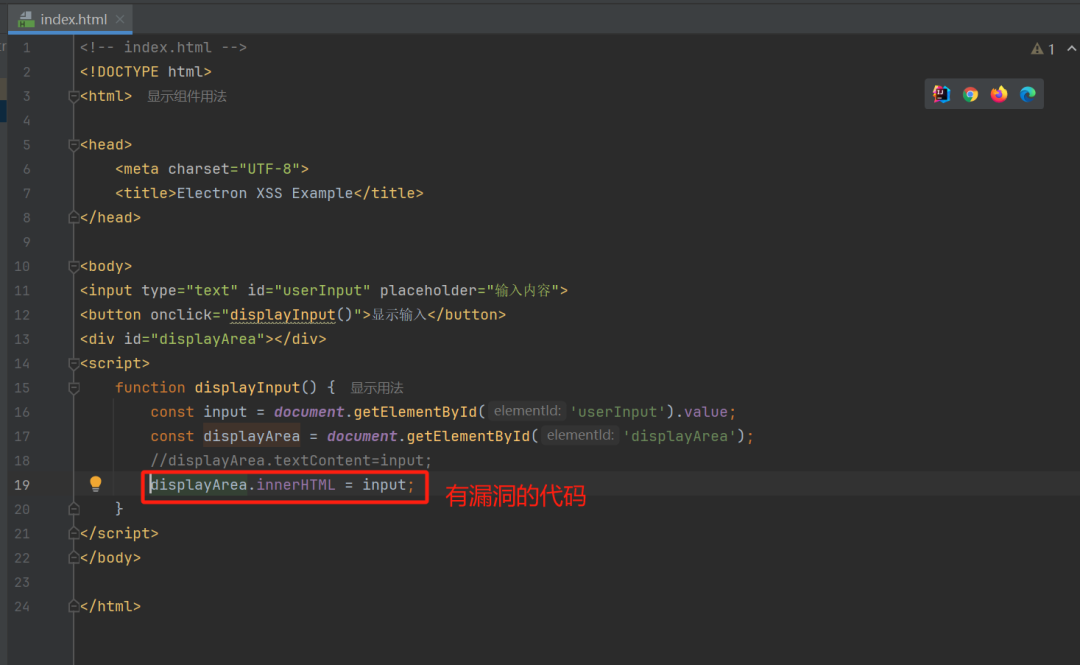Screen dimensions: 1080x665
Task: Click the 'userInput' string argument
Action: click(618, 412)
